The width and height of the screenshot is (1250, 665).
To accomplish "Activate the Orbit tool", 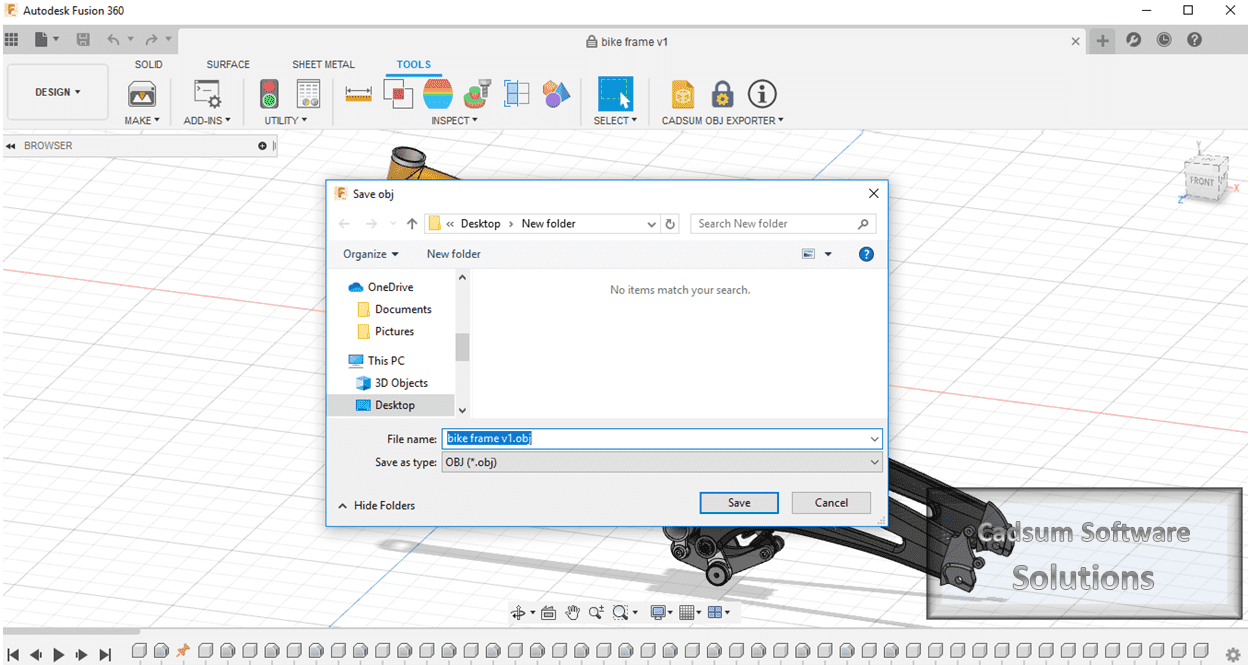I will pos(518,611).
